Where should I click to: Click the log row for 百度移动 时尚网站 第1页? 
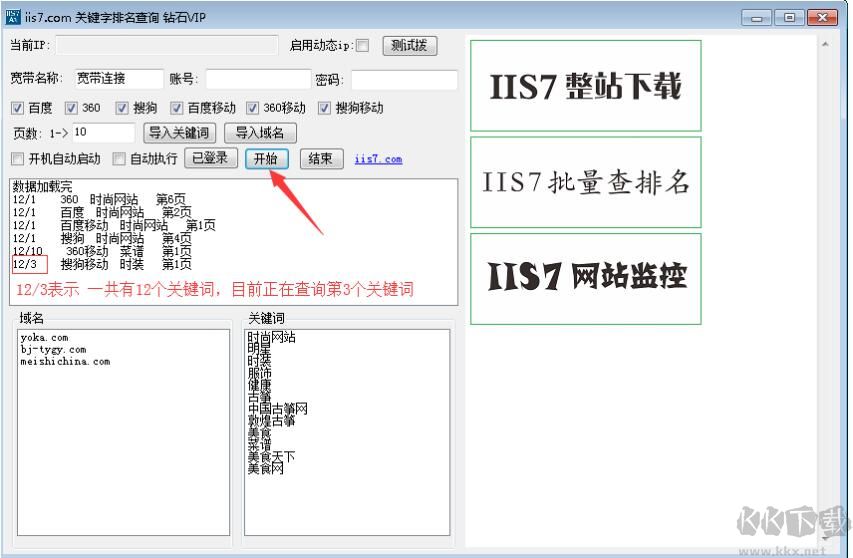pos(114,225)
